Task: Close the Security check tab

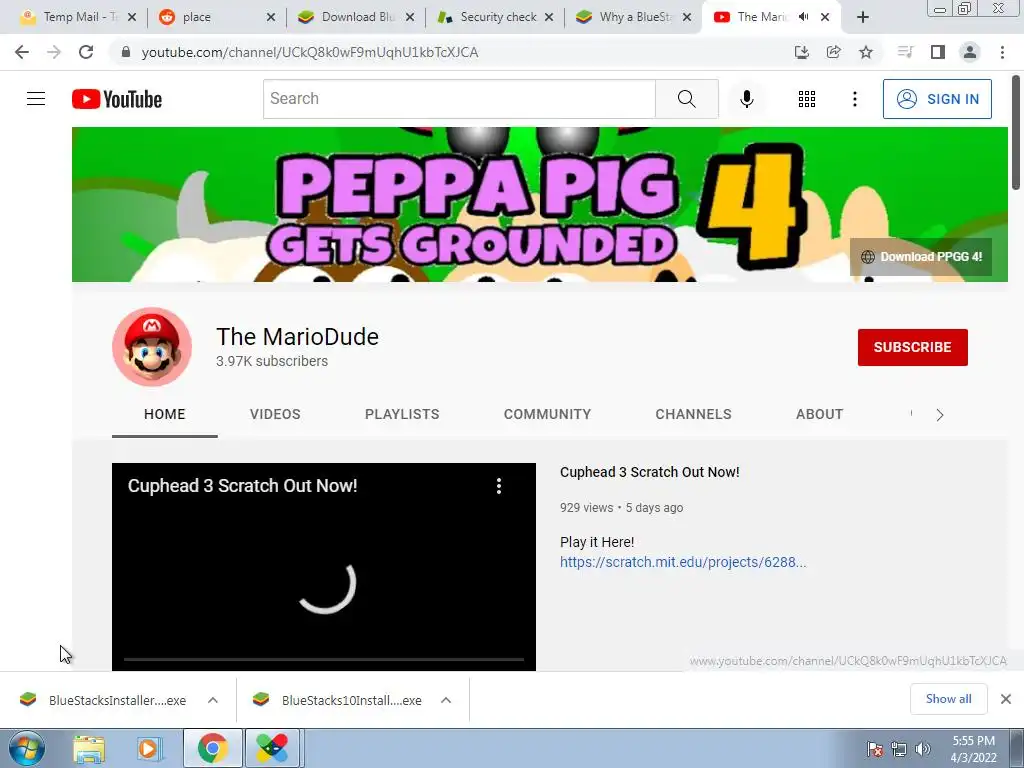Action: click(x=549, y=18)
